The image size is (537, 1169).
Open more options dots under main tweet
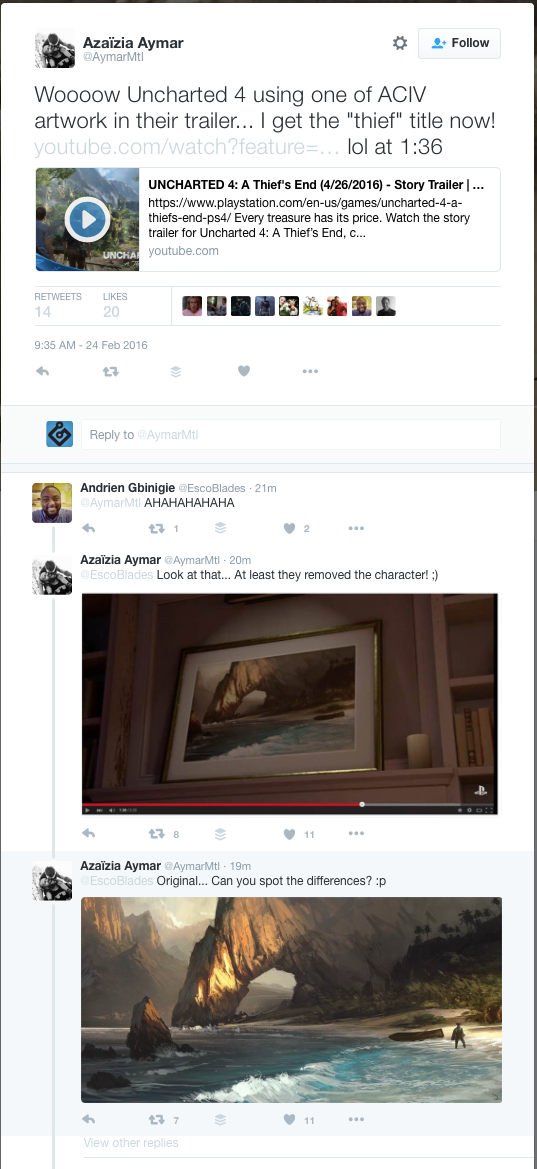pos(310,371)
